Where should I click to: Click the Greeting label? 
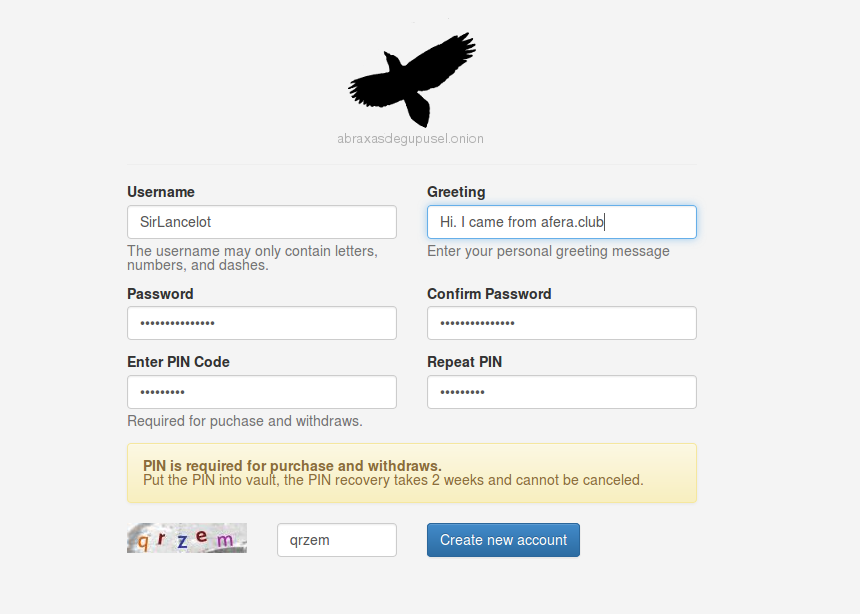coord(456,192)
